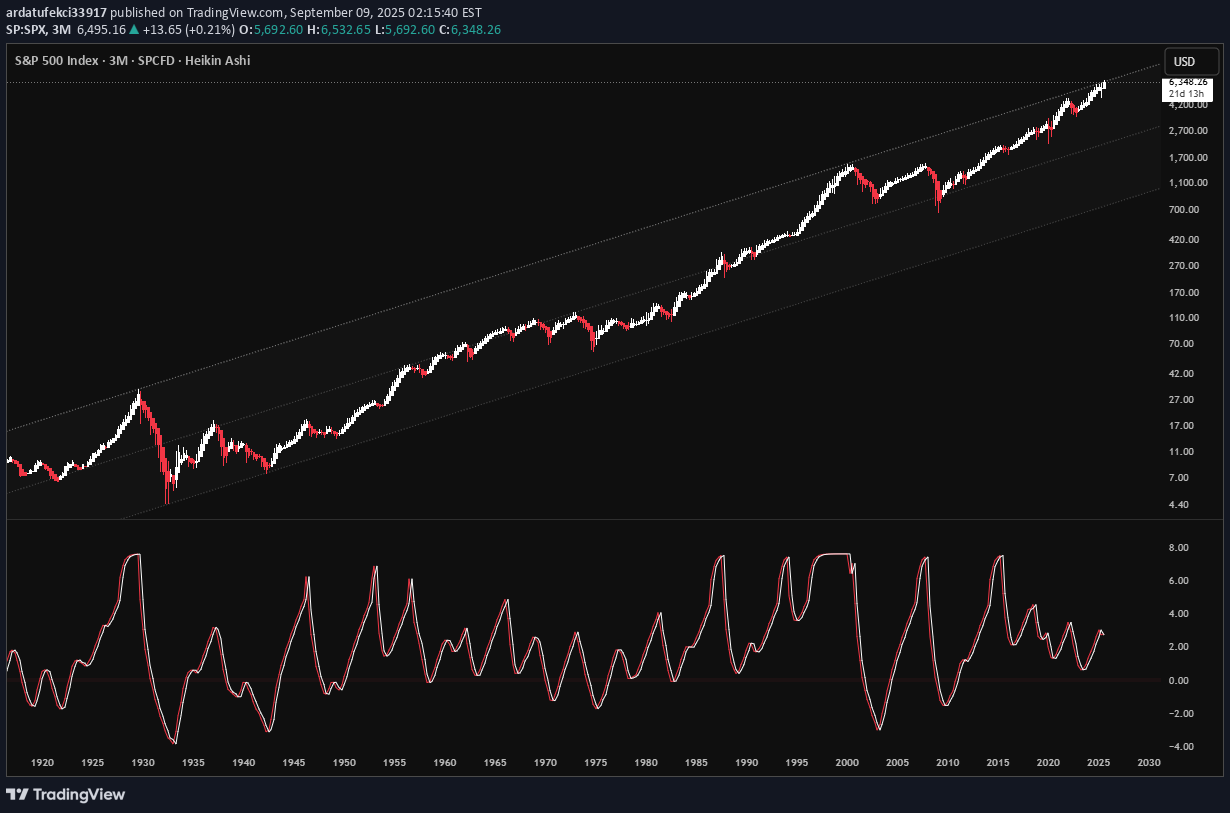Image resolution: width=1230 pixels, height=813 pixels.
Task: Click the 2030 year on time axis
Action: pyautogui.click(x=1149, y=763)
